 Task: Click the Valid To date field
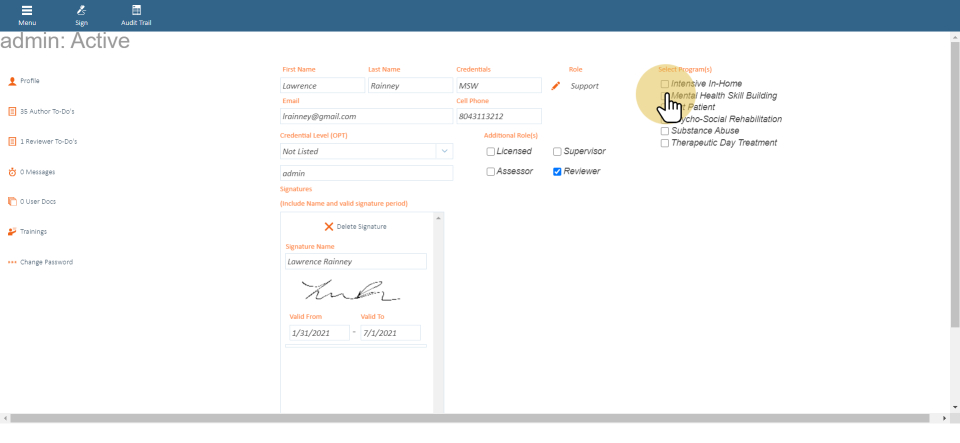pos(390,333)
